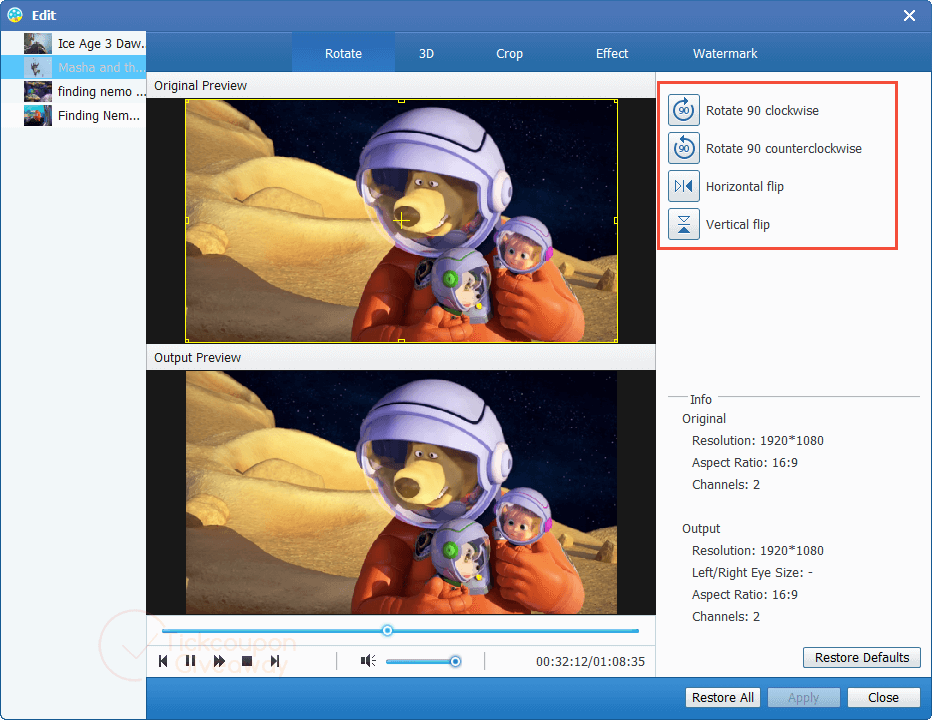
Task: Open the Crop tab
Action: pyautogui.click(x=509, y=54)
